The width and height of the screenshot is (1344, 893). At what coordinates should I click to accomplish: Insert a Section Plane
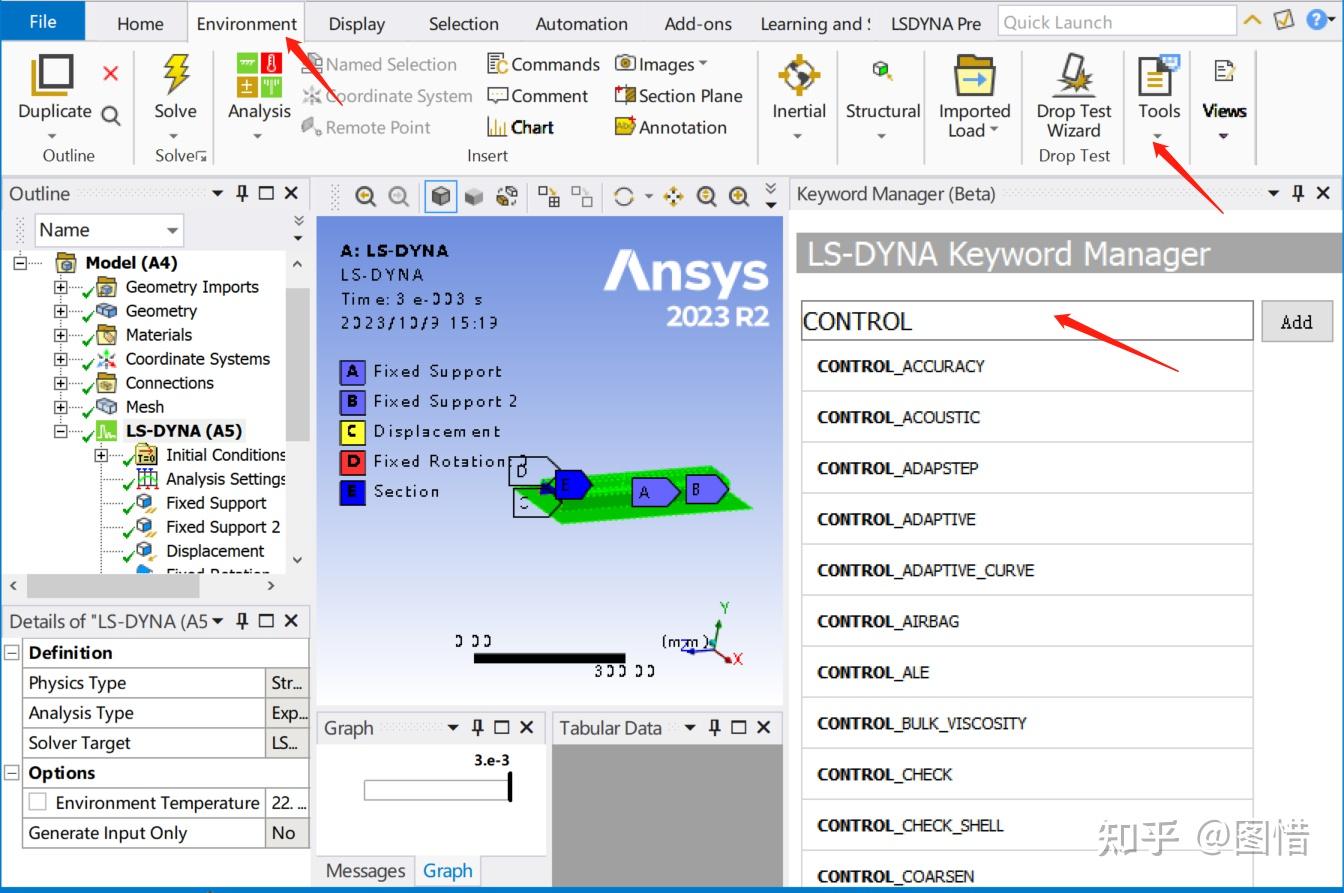(678, 95)
